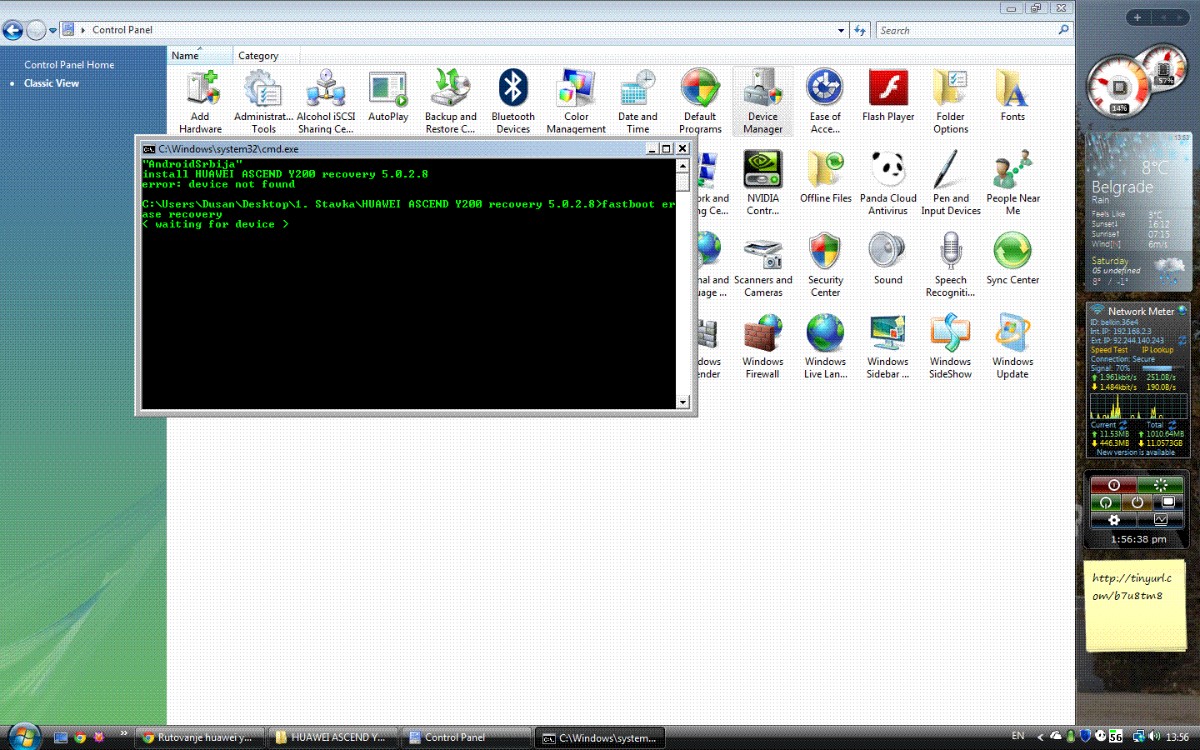This screenshot has height=750, width=1200.
Task: Open Pen and Input Devices icon
Action: [951, 183]
